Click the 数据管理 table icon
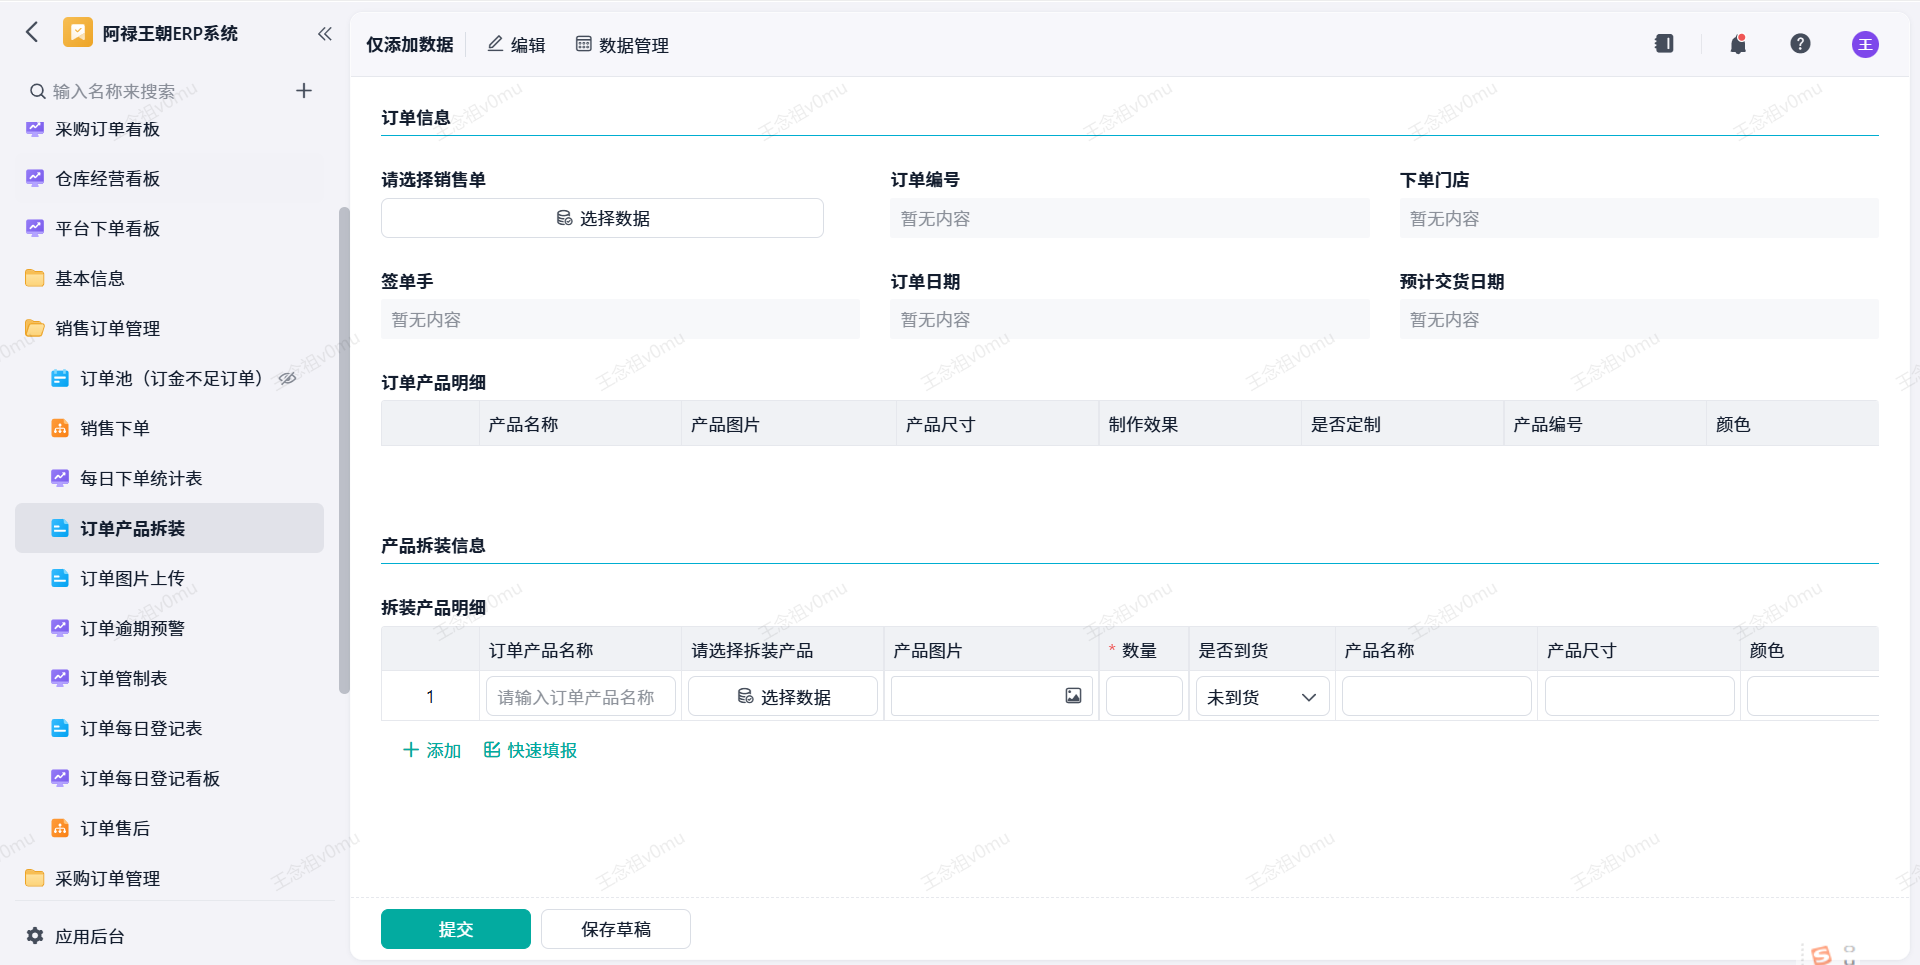 coord(584,44)
